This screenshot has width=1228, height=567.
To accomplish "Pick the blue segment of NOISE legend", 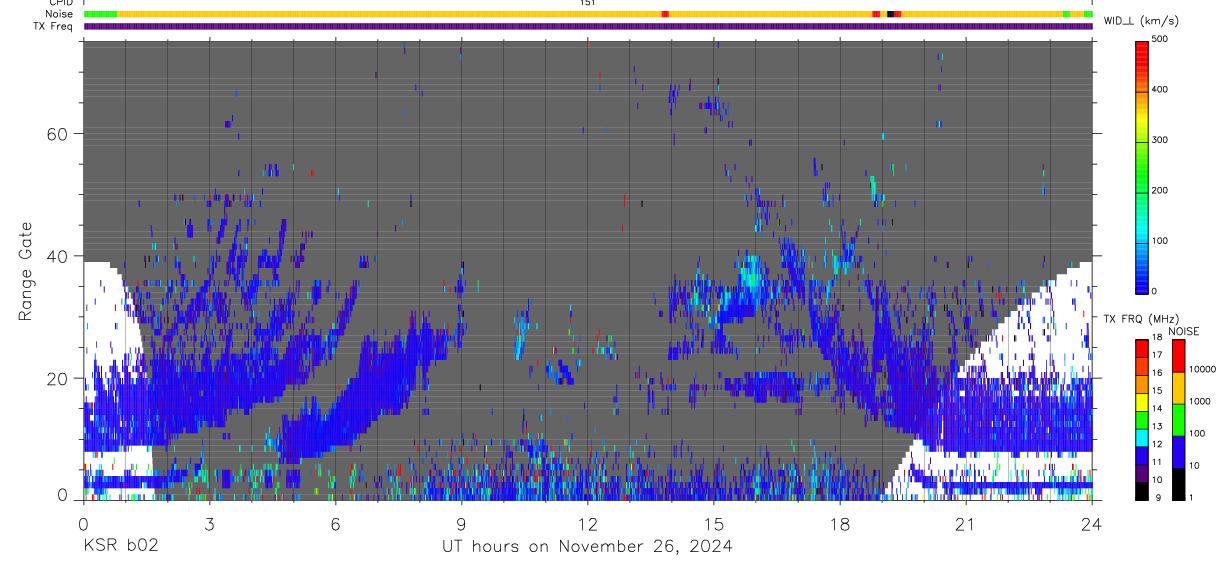I will [x=1177, y=452].
